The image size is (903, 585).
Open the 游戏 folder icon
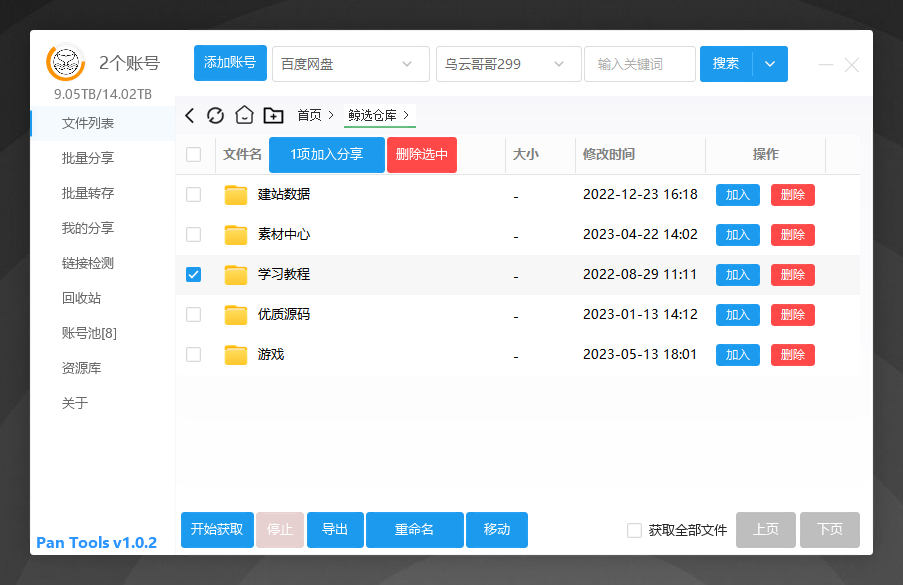click(x=235, y=354)
